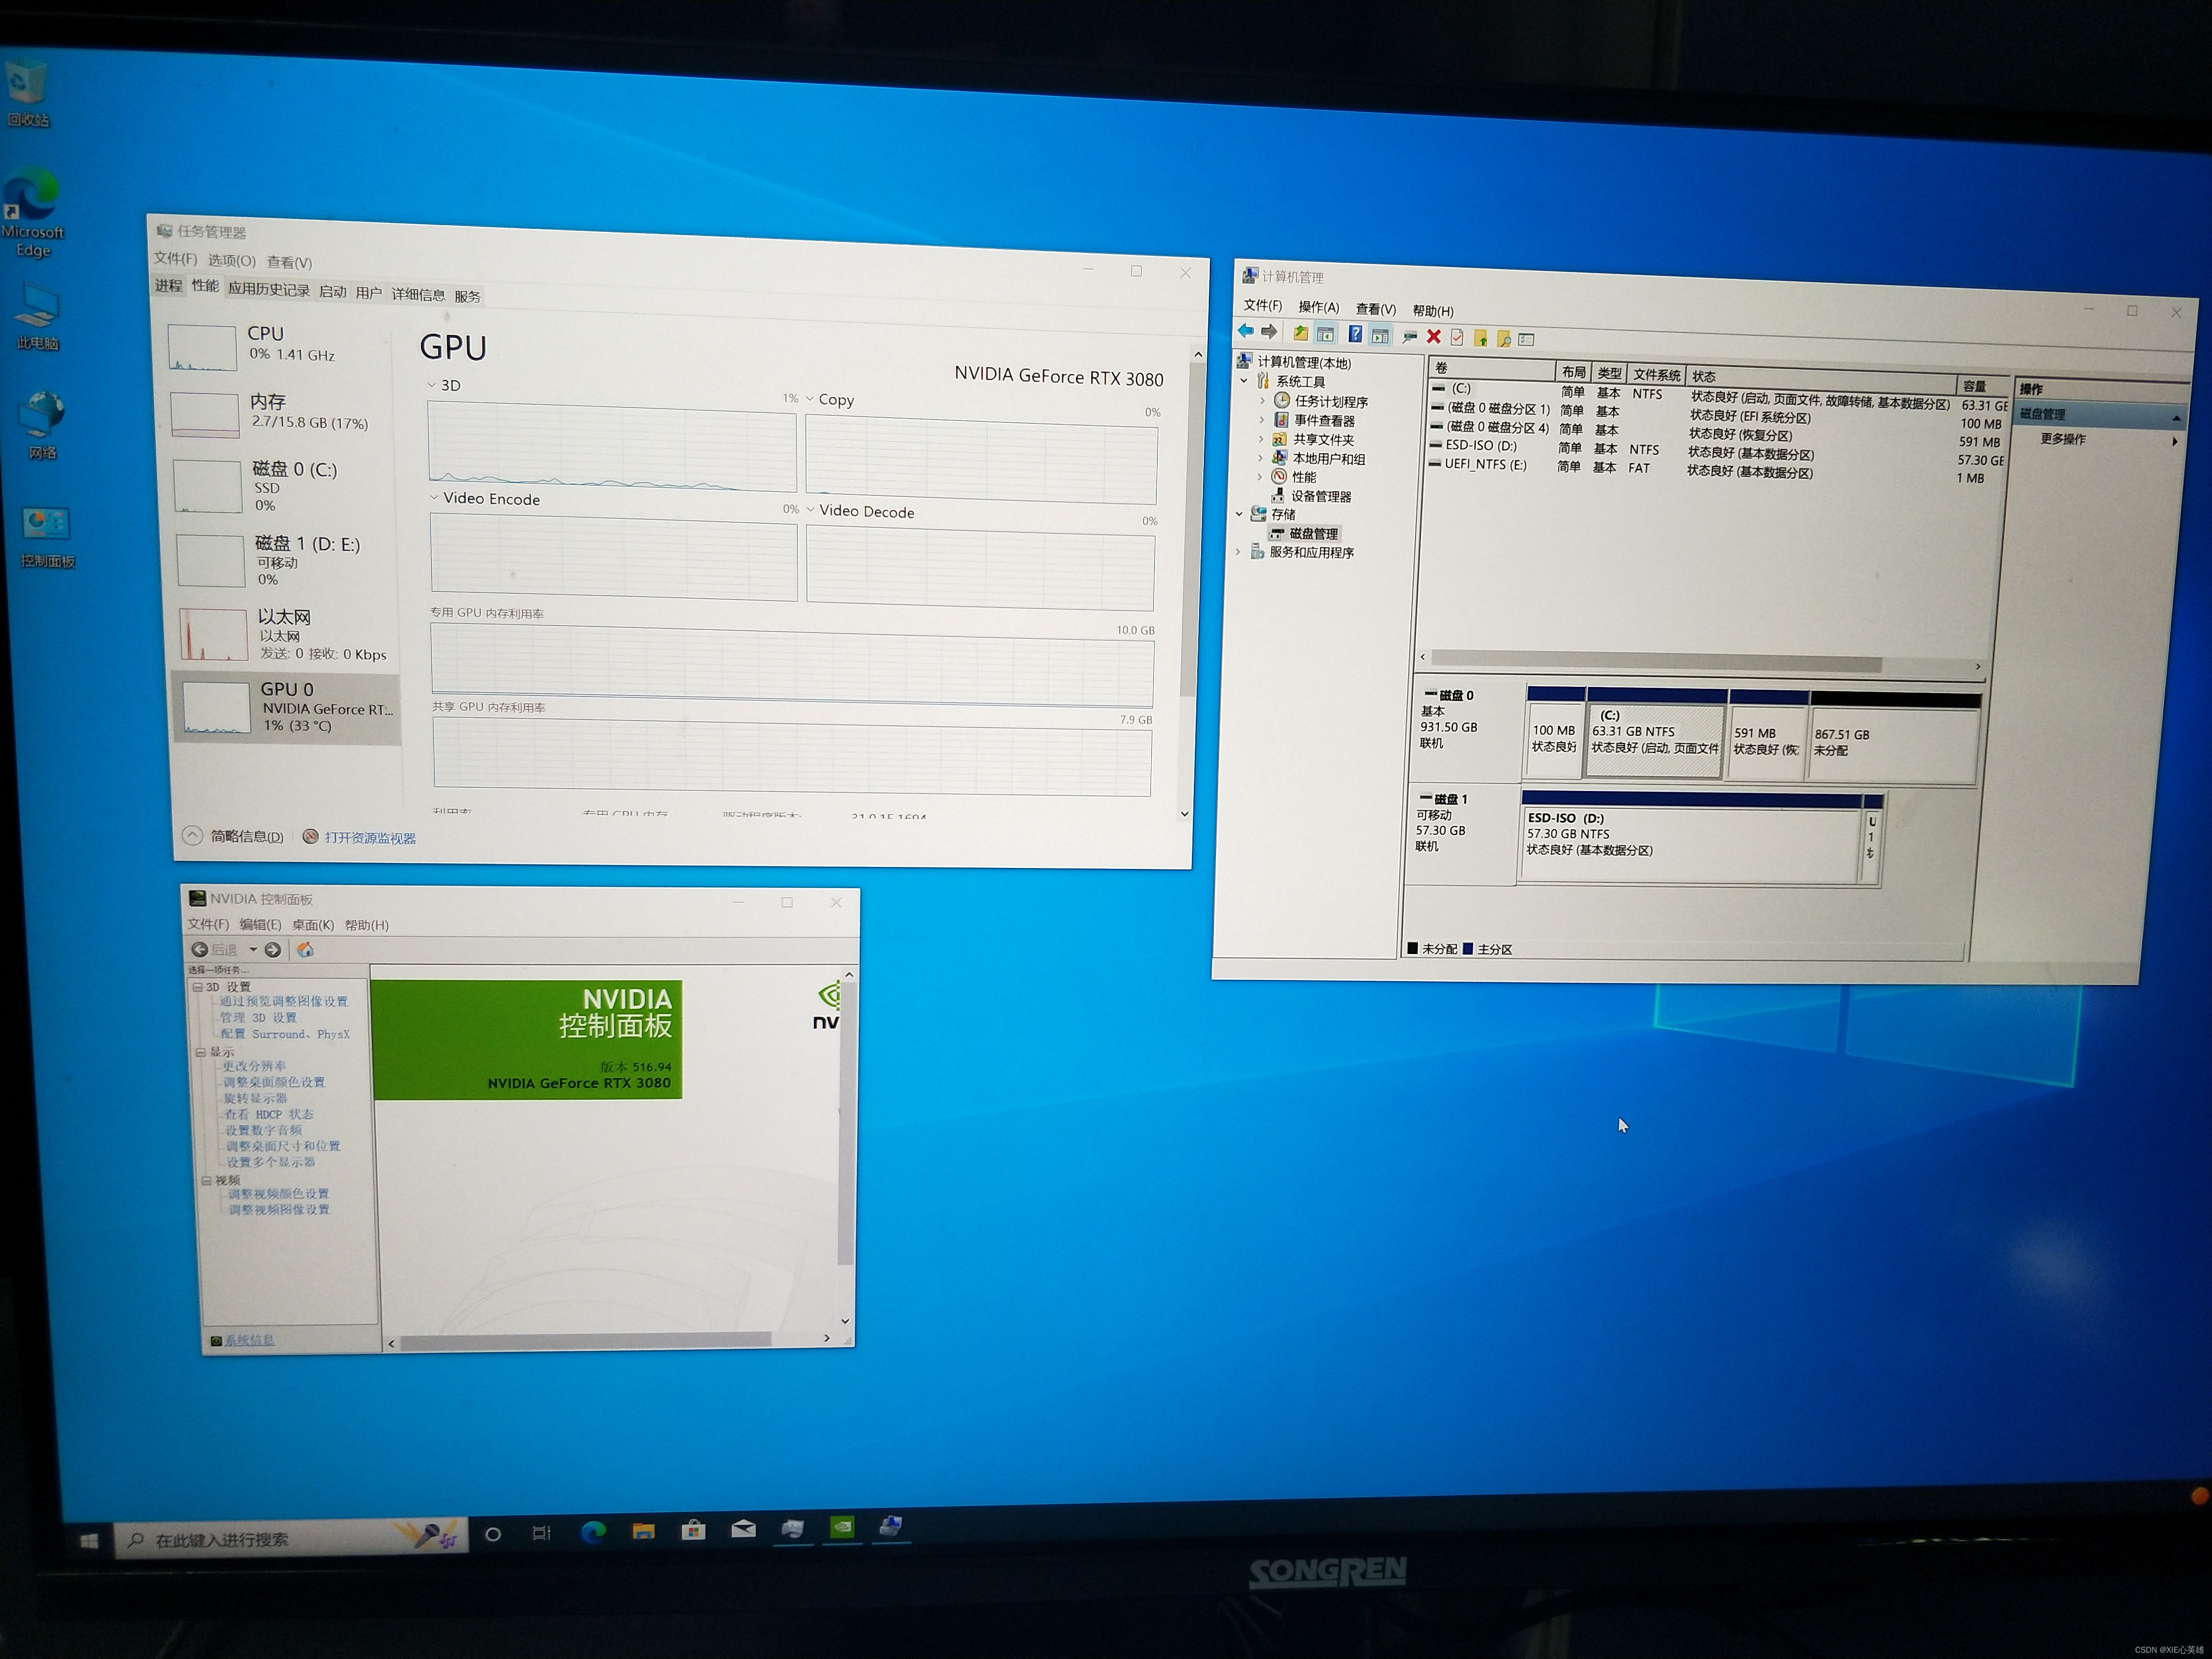Viewport: 2212px width, 1659px height.
Task: Click the checkmark properties sheet toolbar icon
Action: click(x=1457, y=338)
